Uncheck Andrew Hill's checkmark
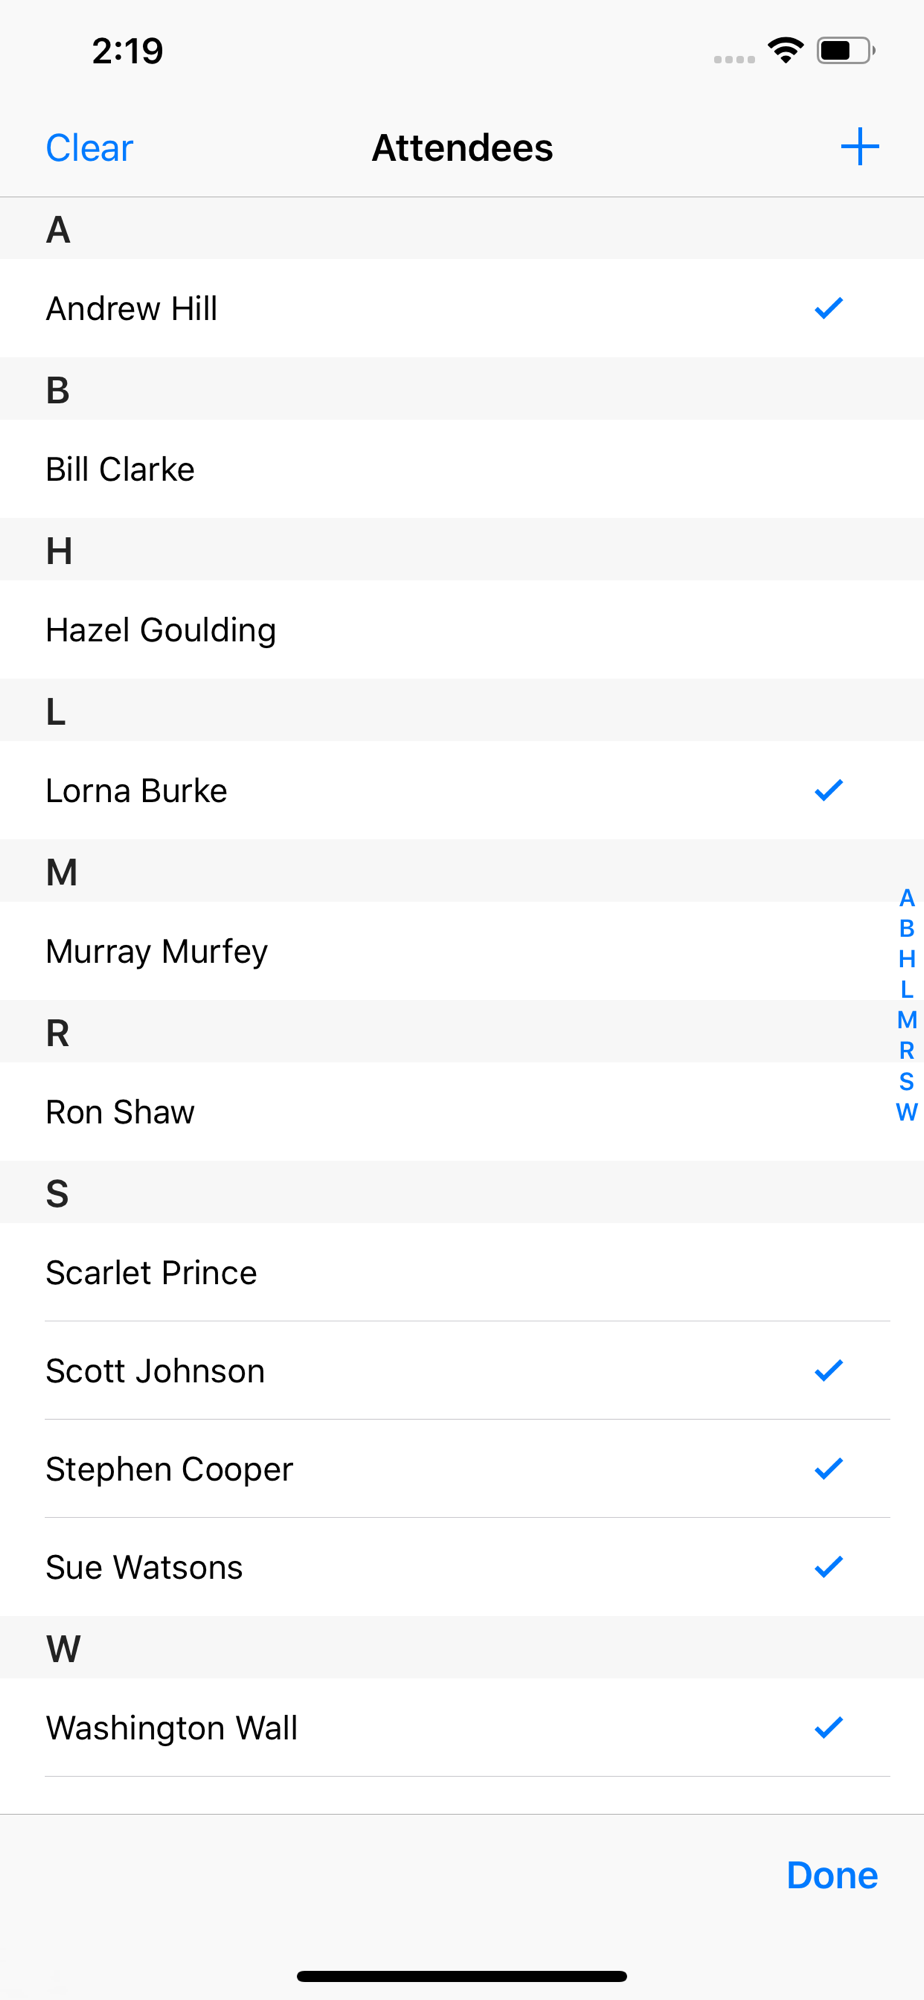Viewport: 924px width, 2000px height. [x=829, y=308]
